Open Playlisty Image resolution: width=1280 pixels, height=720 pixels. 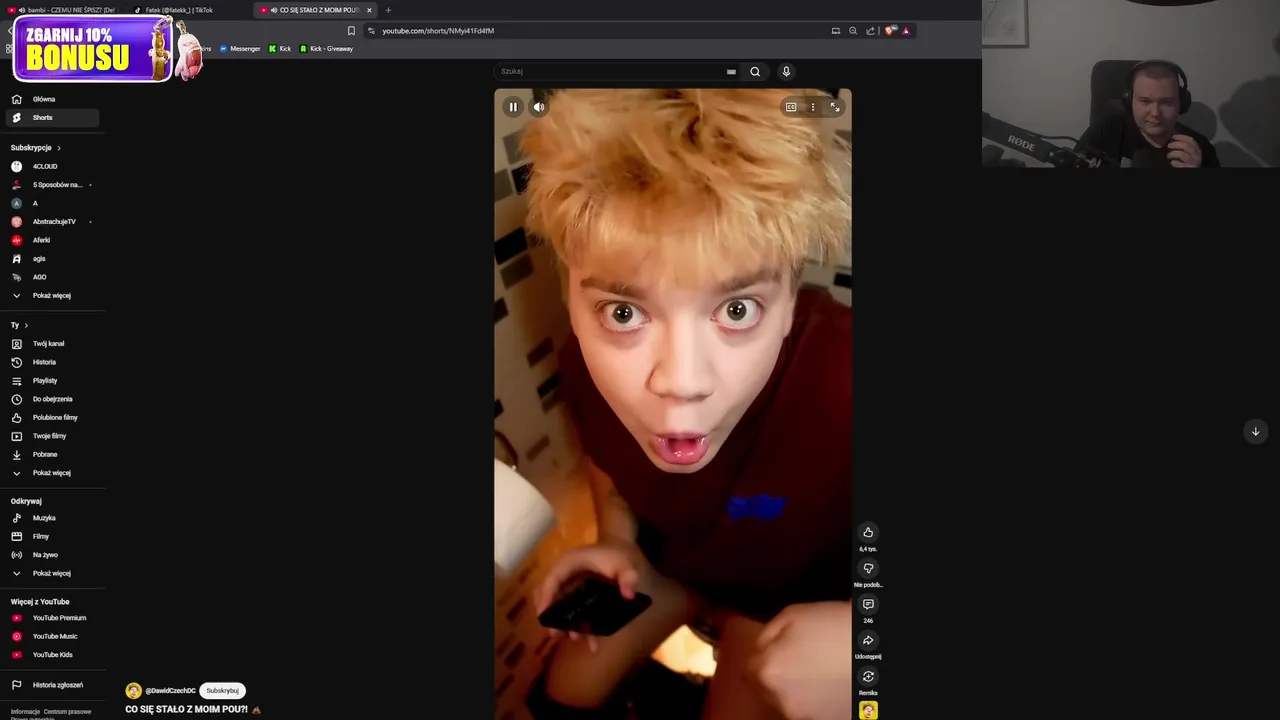[x=52, y=380]
